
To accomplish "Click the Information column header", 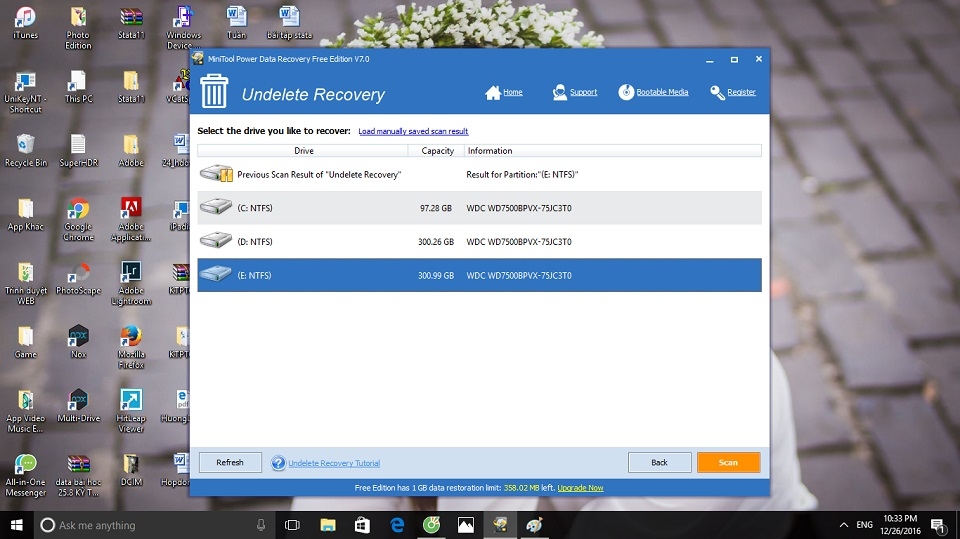I will [x=612, y=151].
